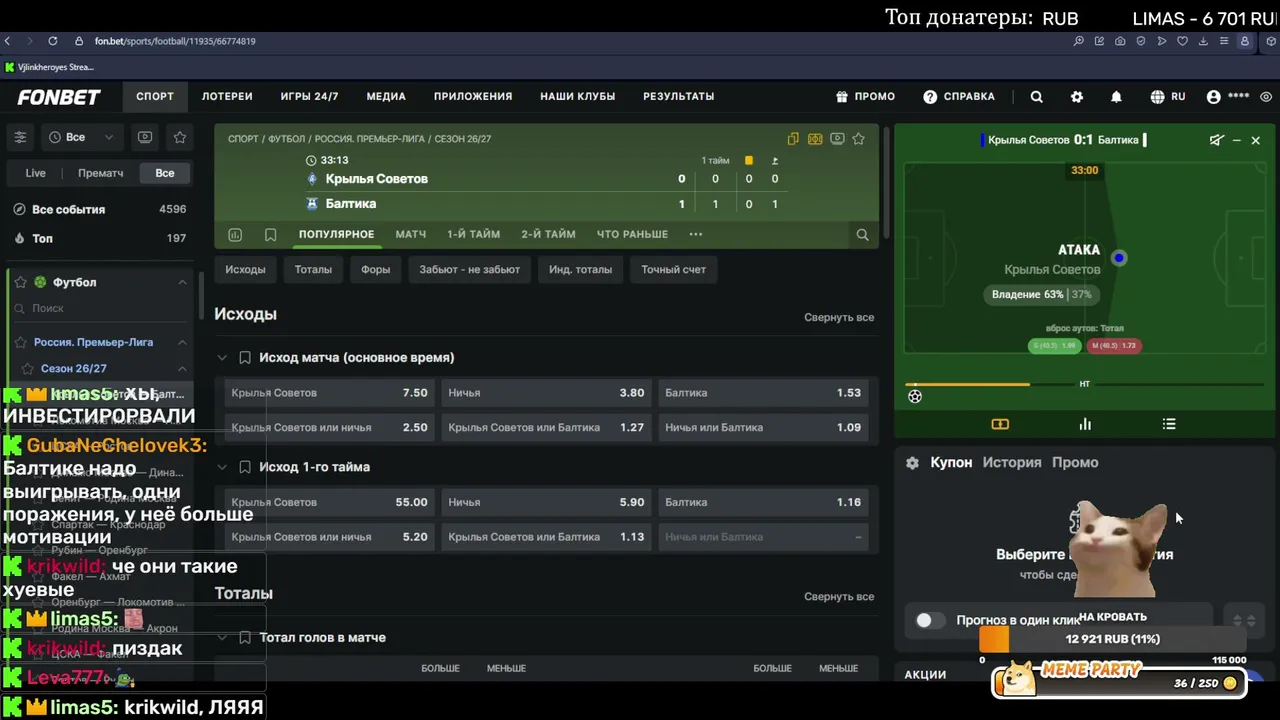Open the RU language selector
The width and height of the screenshot is (1280, 720).
(x=1168, y=97)
